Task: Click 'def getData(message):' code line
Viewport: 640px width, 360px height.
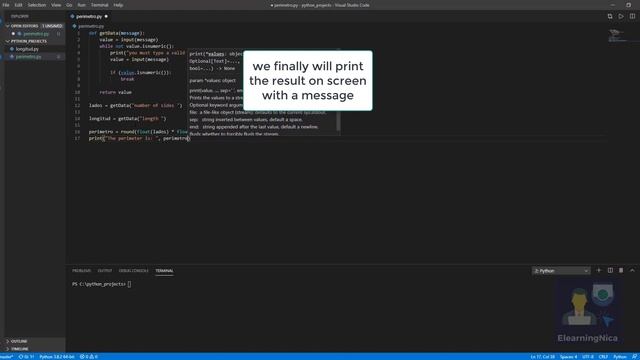Action: click(117, 33)
